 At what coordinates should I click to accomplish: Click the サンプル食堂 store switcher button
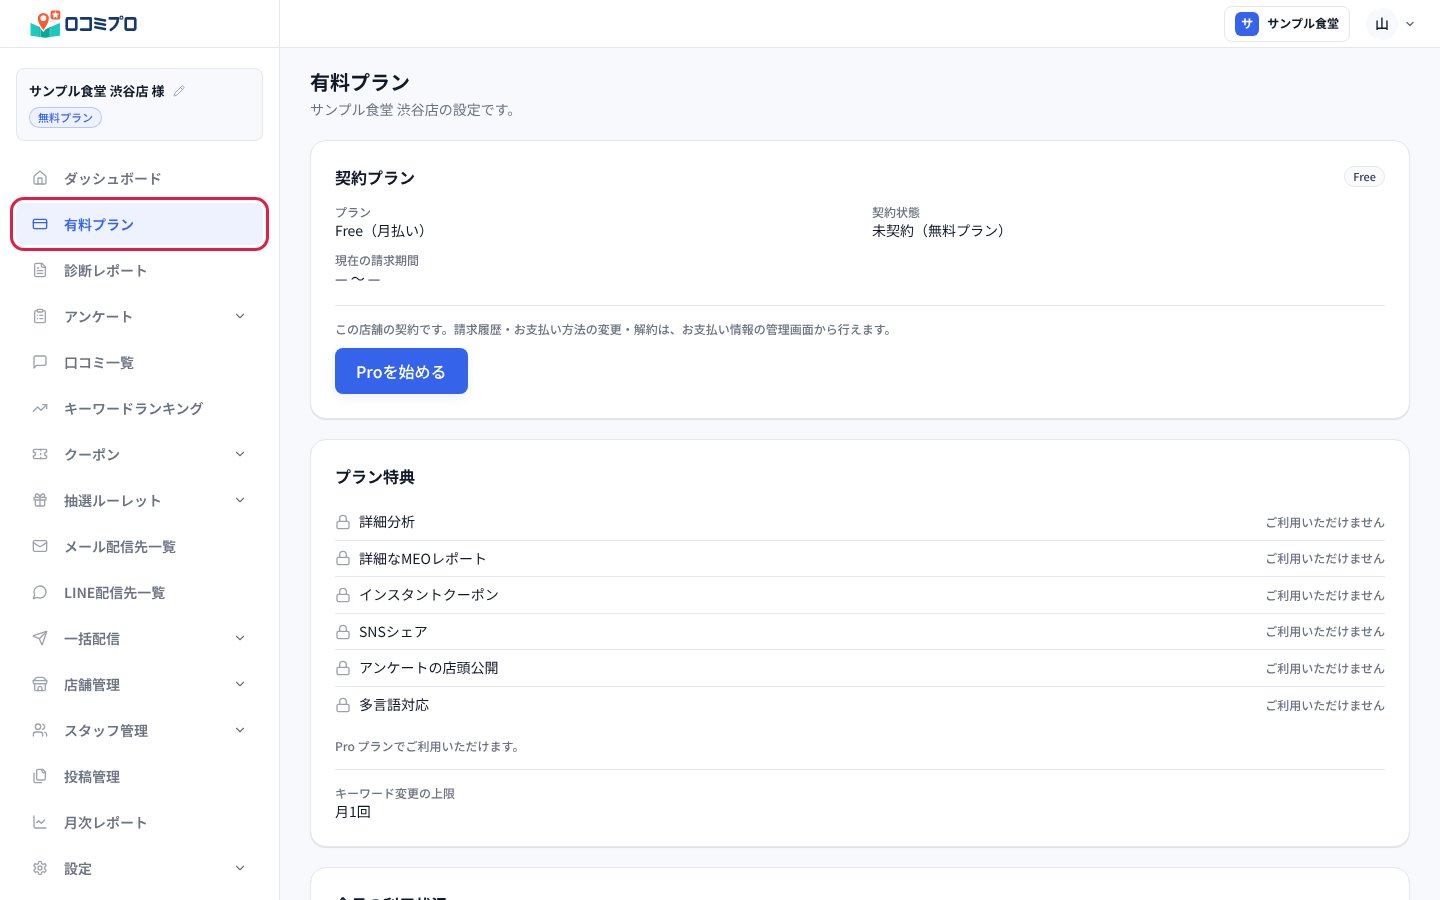[1287, 24]
